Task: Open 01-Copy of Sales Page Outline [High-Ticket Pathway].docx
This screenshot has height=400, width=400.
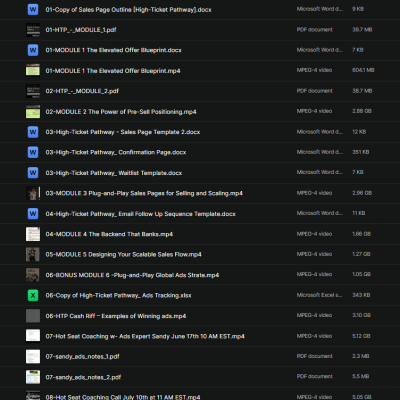Action: pyautogui.click(x=128, y=10)
